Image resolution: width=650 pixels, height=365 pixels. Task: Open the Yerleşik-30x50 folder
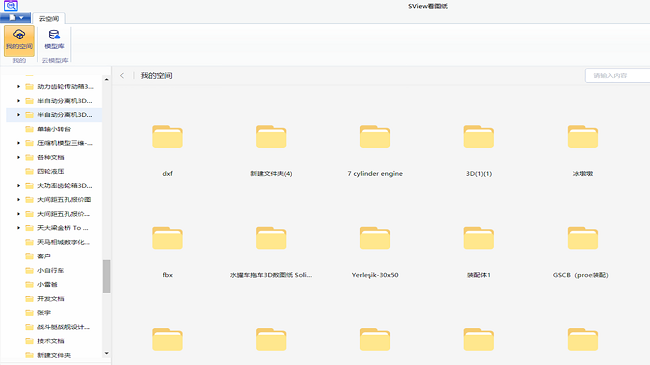click(x=375, y=238)
